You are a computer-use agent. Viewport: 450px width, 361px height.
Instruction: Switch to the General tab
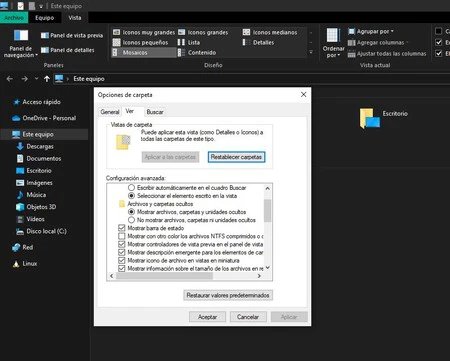coord(110,112)
